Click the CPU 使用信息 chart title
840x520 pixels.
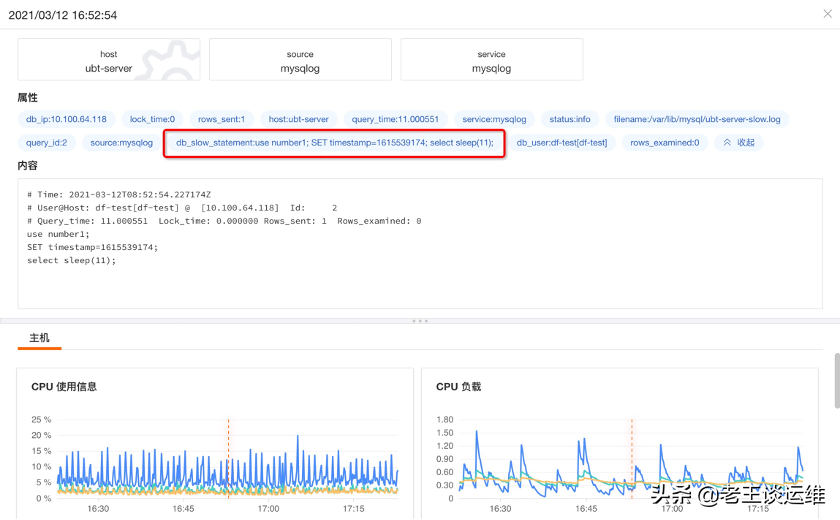tap(64, 387)
